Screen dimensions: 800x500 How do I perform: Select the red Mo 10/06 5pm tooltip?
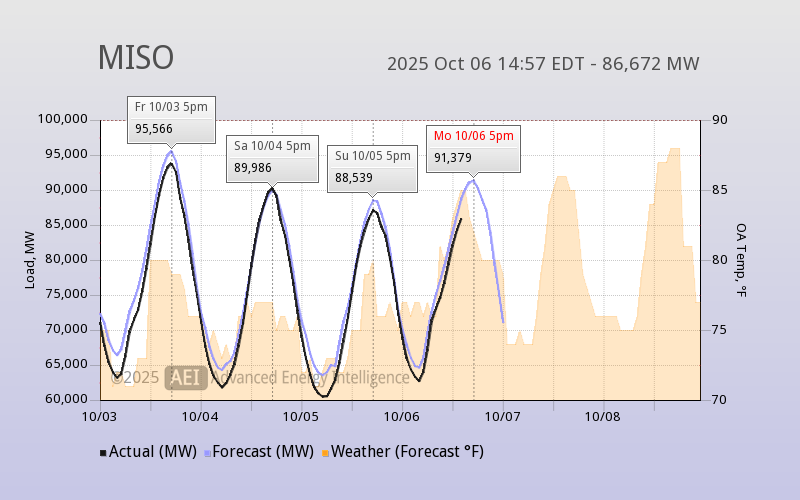473,147
